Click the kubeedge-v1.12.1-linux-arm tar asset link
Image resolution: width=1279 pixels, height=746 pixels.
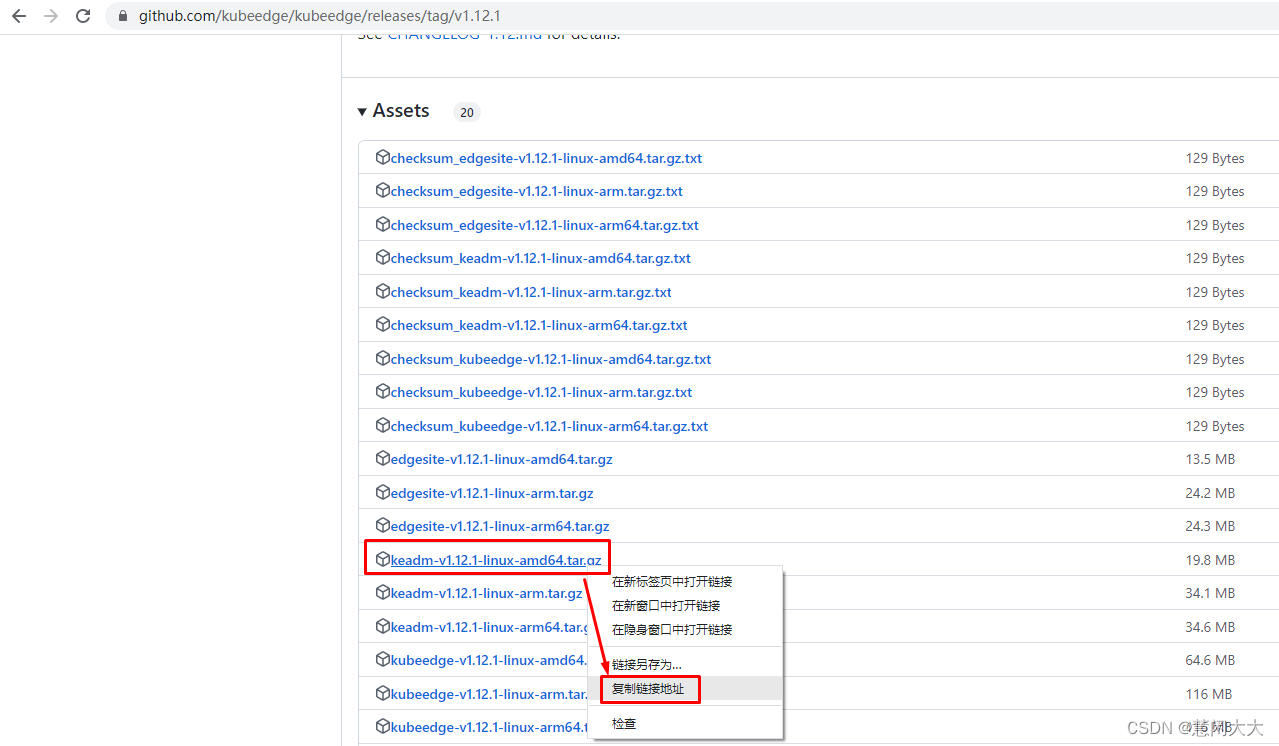pyautogui.click(x=490, y=694)
